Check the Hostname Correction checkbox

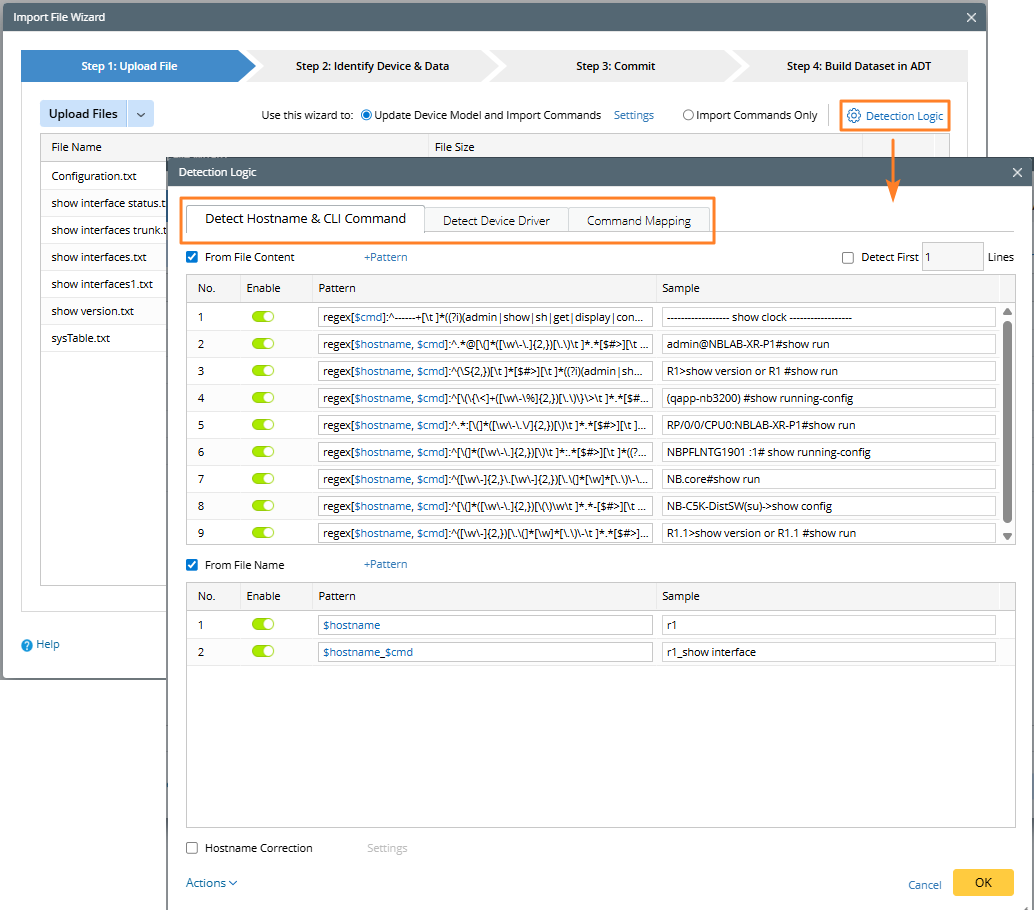pyautogui.click(x=192, y=848)
